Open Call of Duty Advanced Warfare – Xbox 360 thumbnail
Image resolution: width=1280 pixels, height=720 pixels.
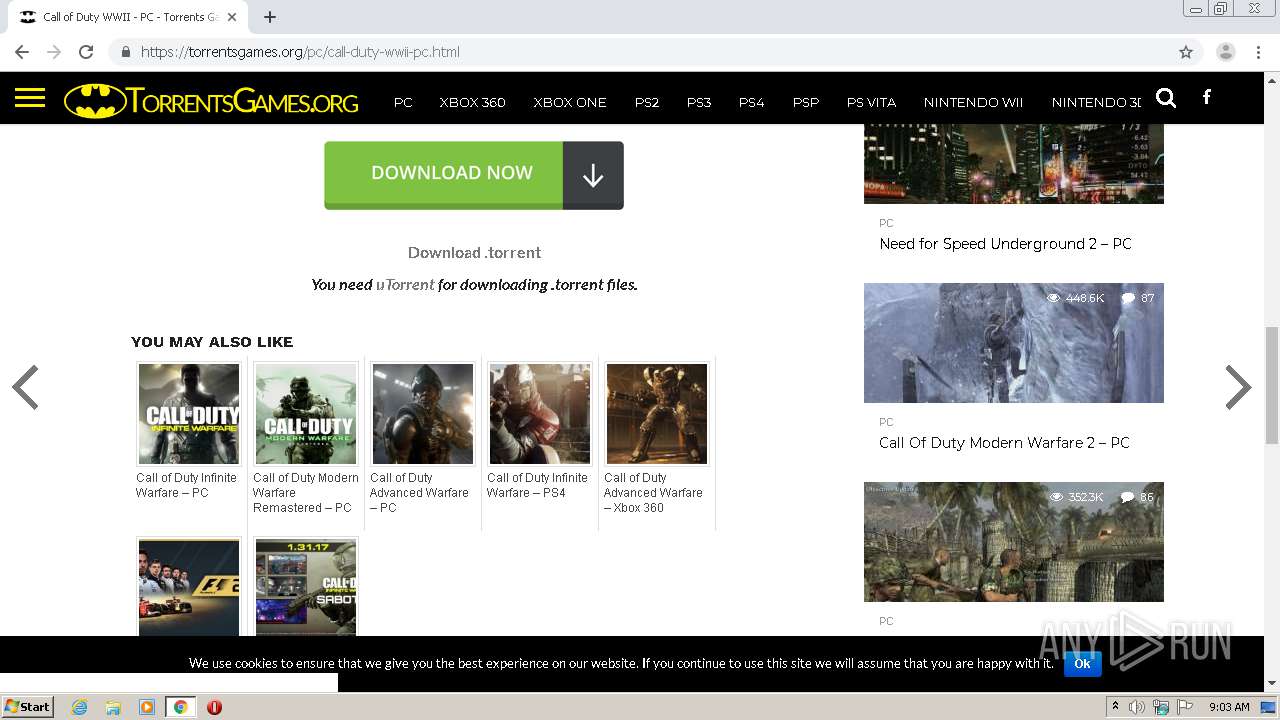coord(657,414)
